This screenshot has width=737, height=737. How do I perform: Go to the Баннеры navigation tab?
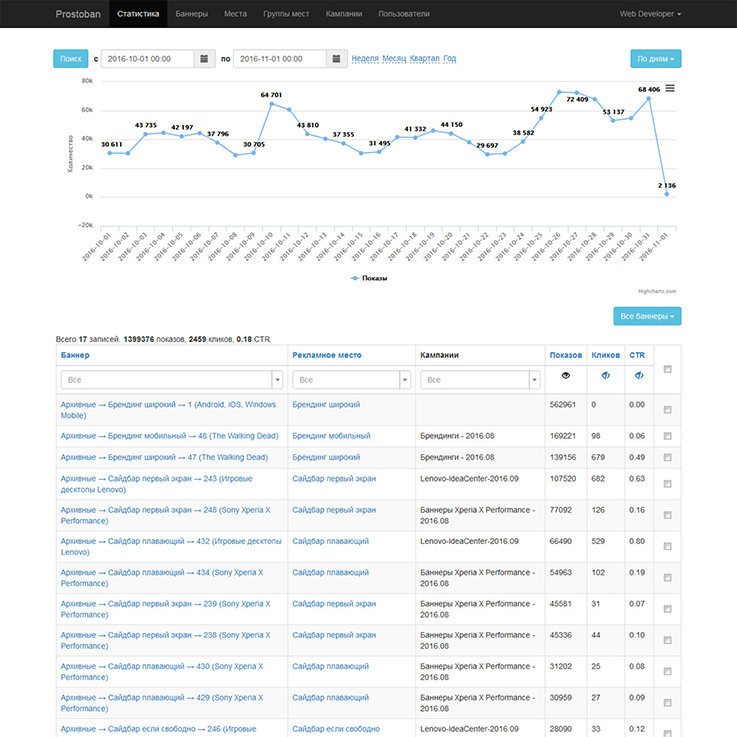pos(191,15)
